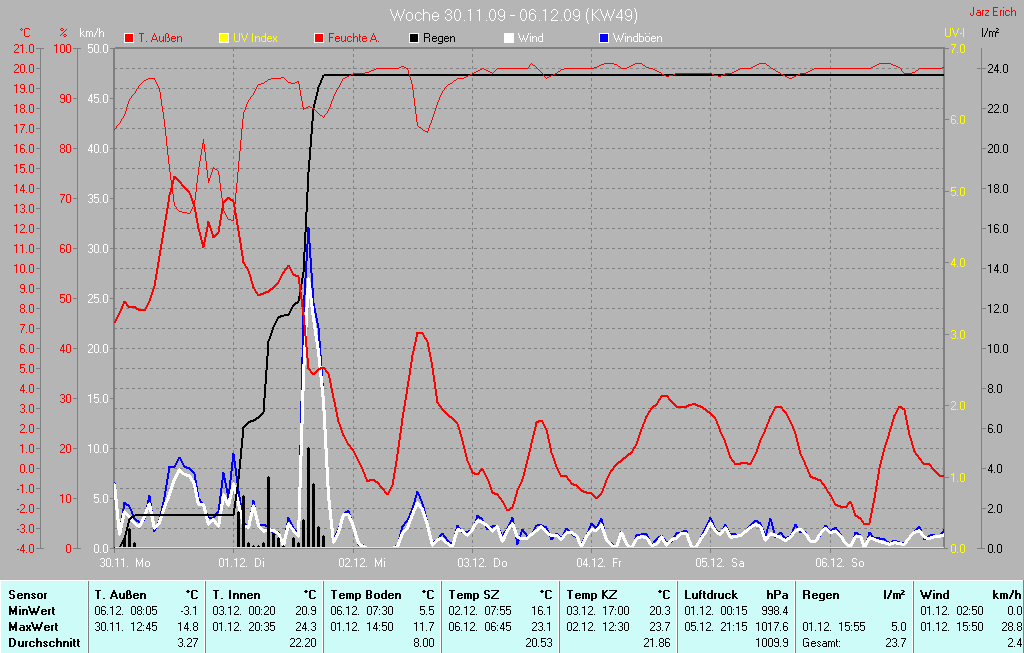
Task: Click the 'Luftdruck' column header
Action: pyautogui.click(x=711, y=595)
